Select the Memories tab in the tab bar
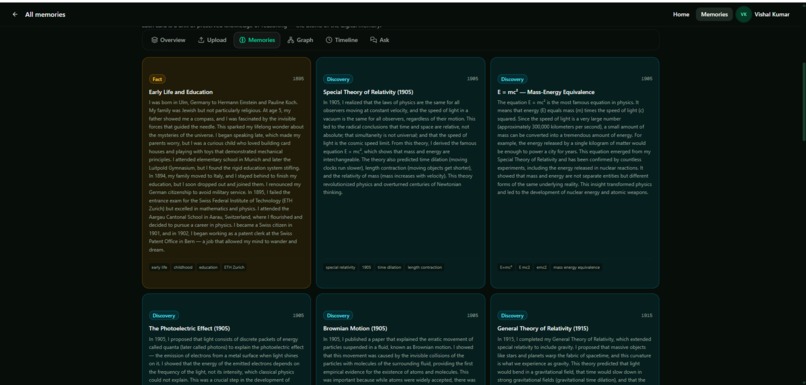Screen dimensions: 806x385 (x=257, y=40)
